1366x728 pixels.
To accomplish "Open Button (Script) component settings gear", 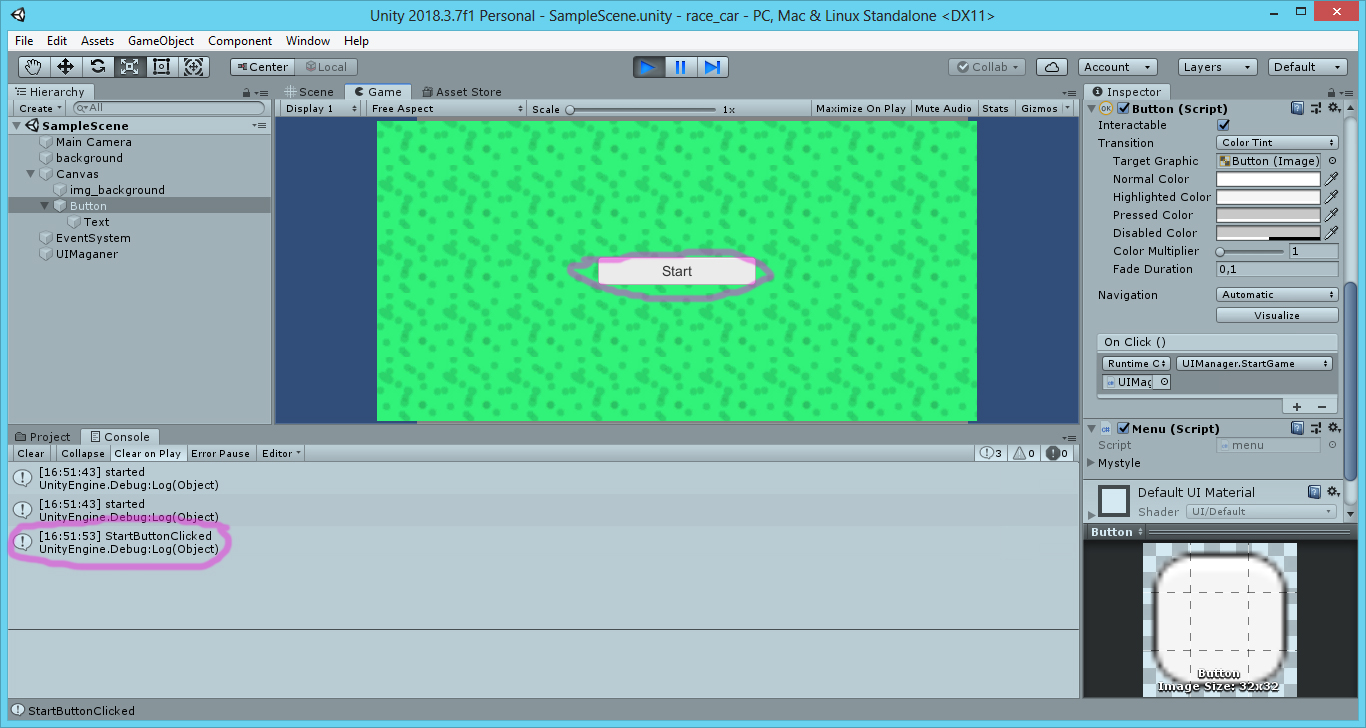I will click(1333, 108).
